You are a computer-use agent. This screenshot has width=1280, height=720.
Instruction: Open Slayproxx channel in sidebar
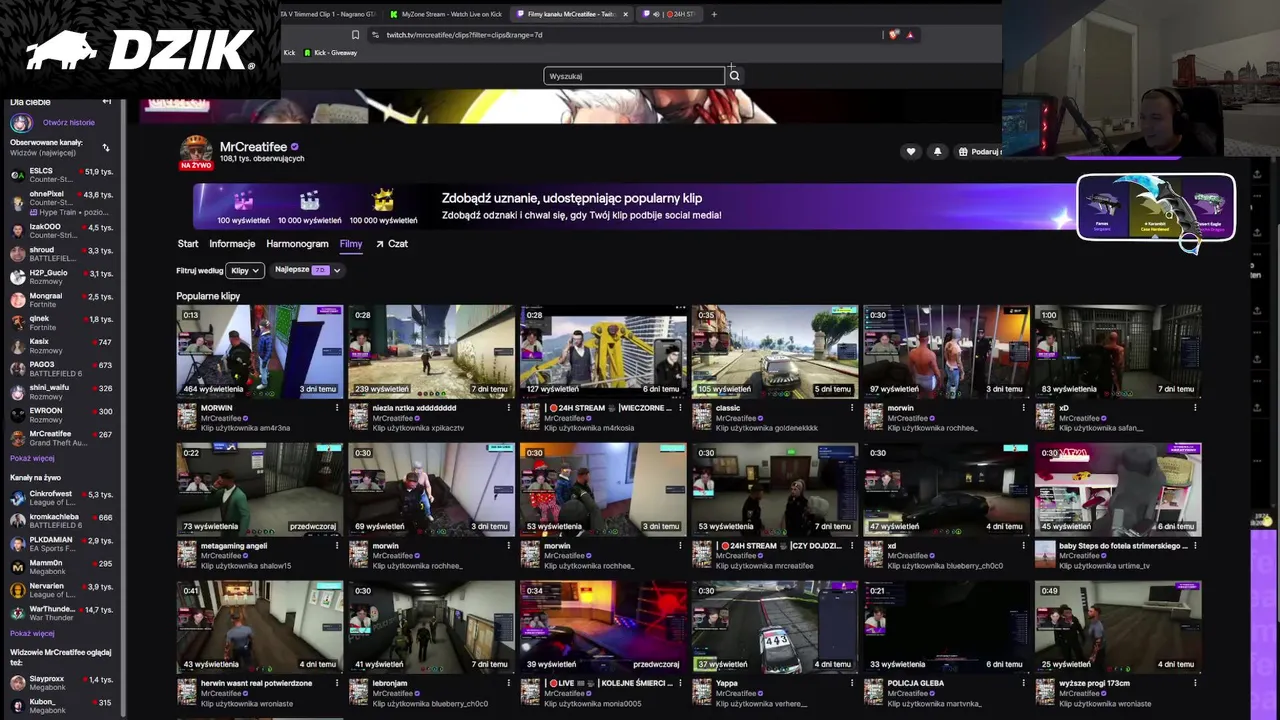(61, 683)
